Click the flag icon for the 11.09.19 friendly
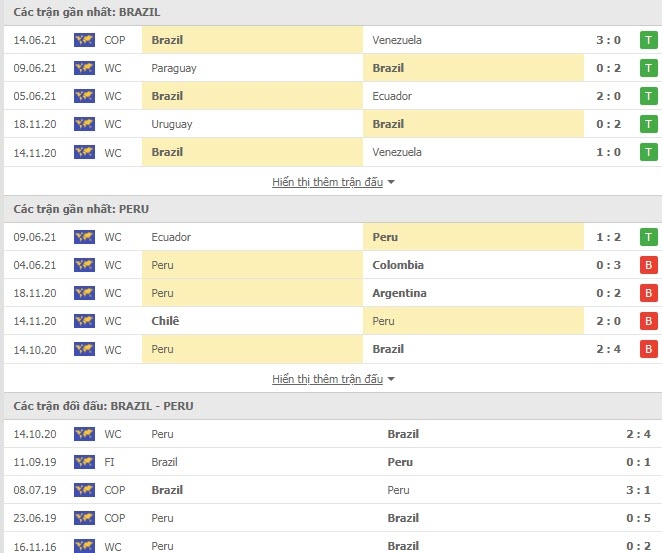The image size is (662, 553). point(84,462)
